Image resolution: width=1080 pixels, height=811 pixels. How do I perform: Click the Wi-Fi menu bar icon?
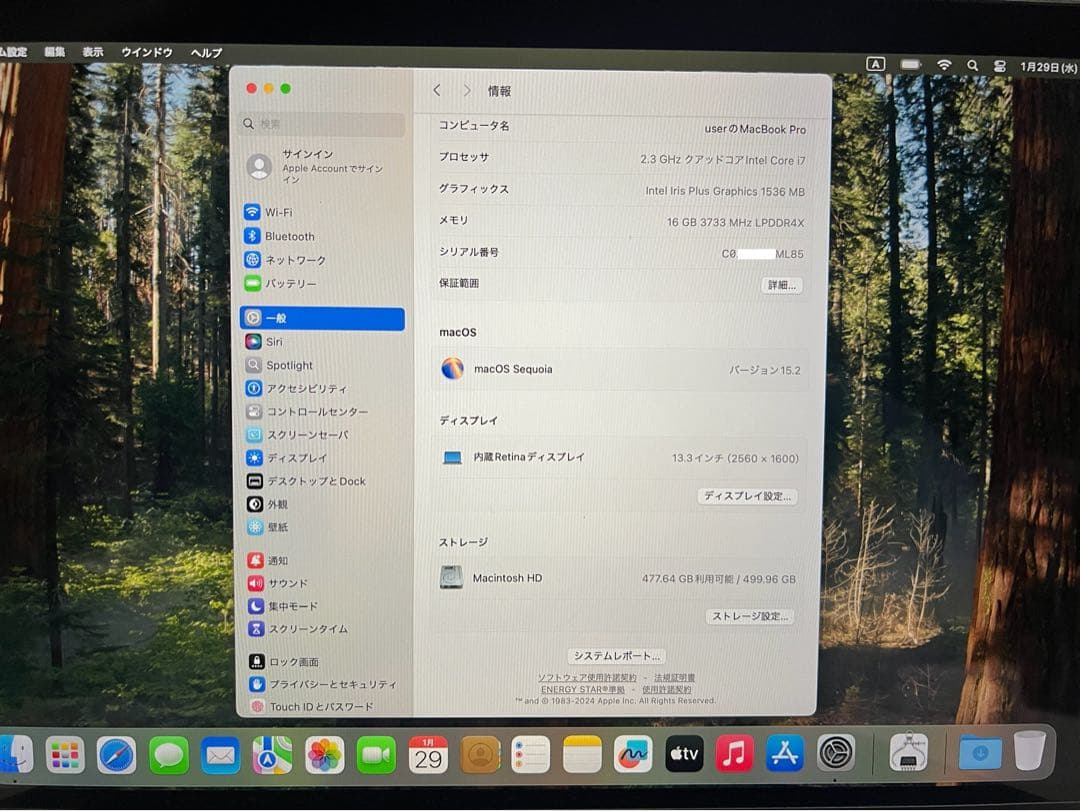(944, 65)
